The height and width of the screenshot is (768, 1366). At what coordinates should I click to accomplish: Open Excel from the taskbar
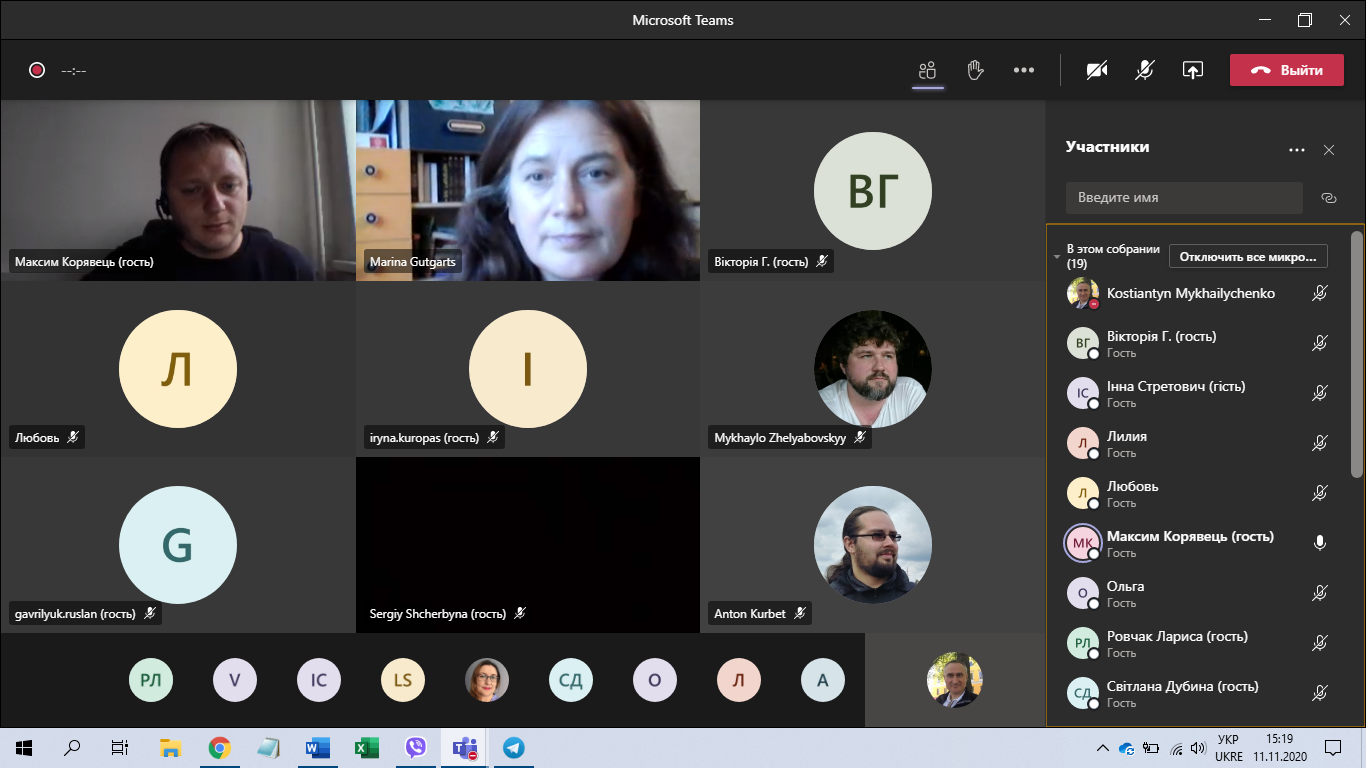click(367, 747)
